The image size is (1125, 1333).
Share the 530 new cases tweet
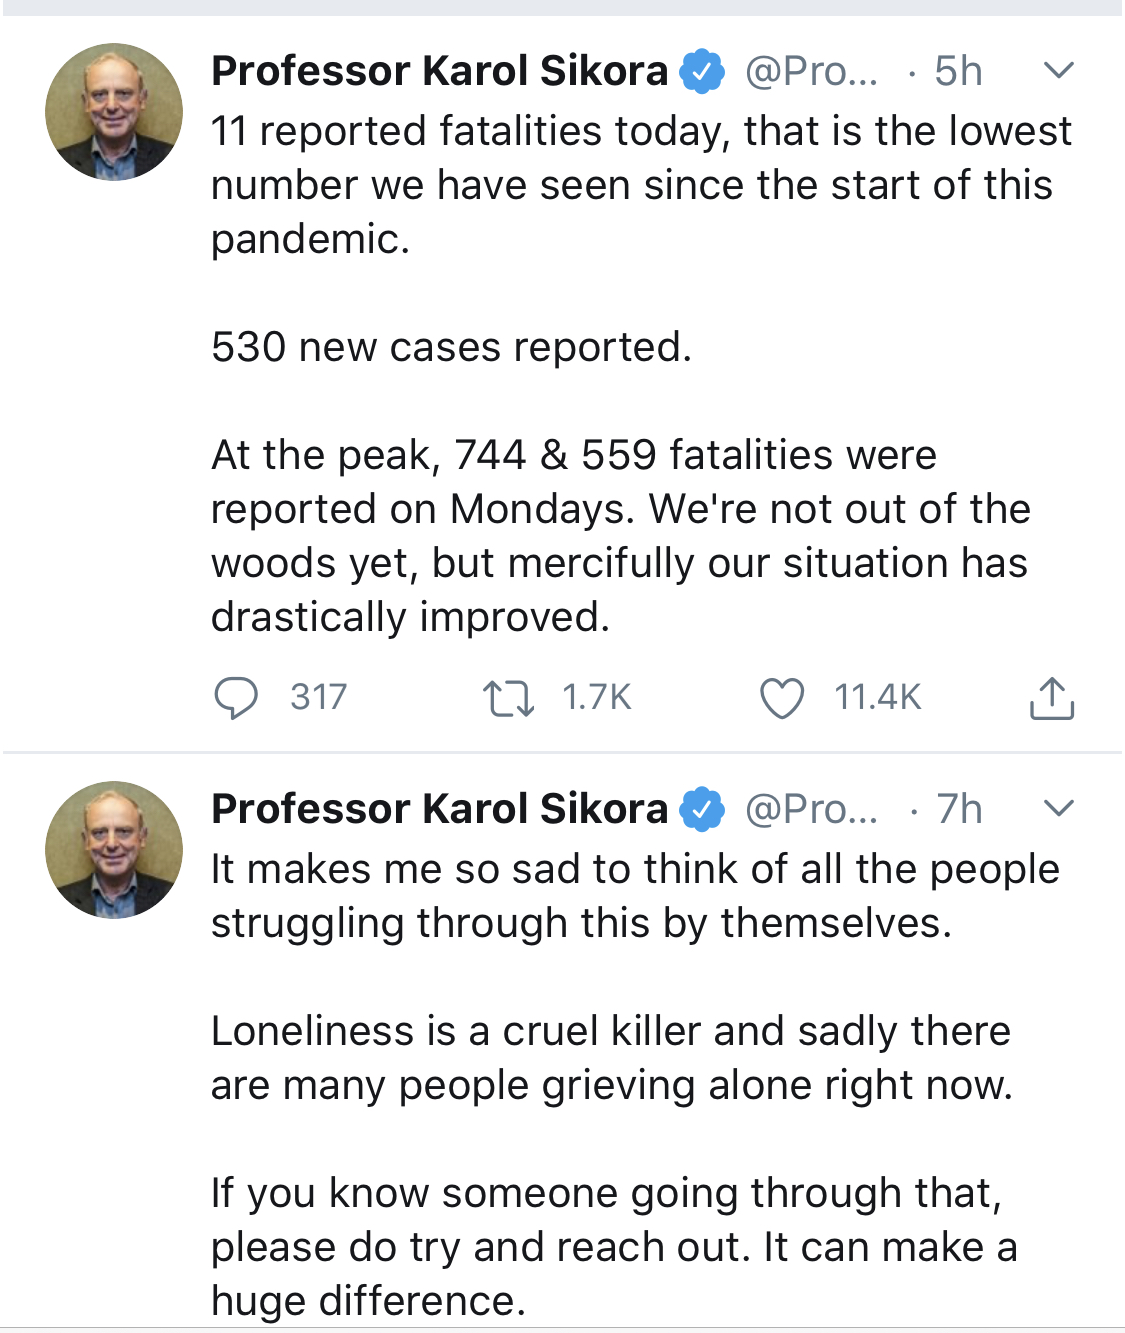coord(1051,698)
